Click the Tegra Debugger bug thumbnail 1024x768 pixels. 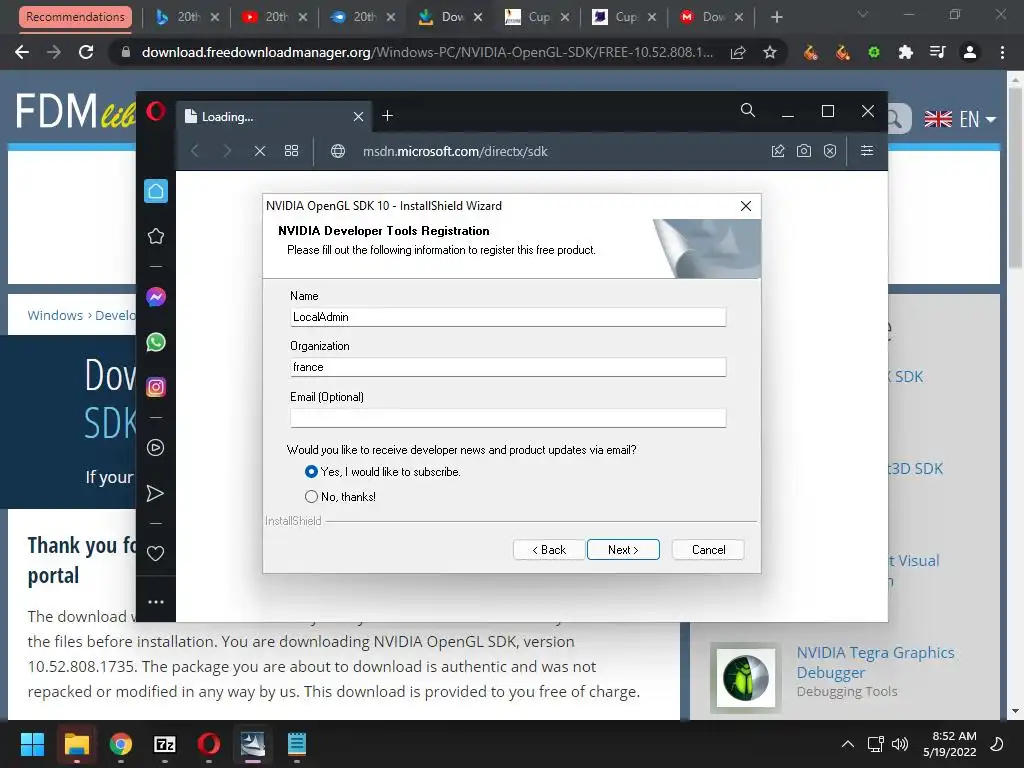[x=746, y=679]
